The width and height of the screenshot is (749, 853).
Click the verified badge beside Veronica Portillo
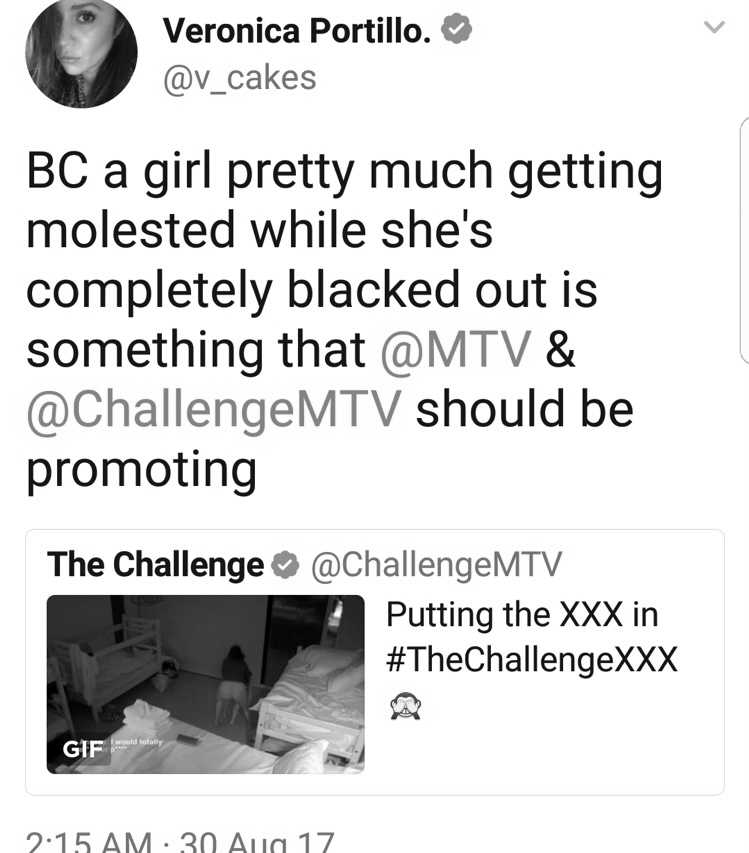pyautogui.click(x=456, y=29)
